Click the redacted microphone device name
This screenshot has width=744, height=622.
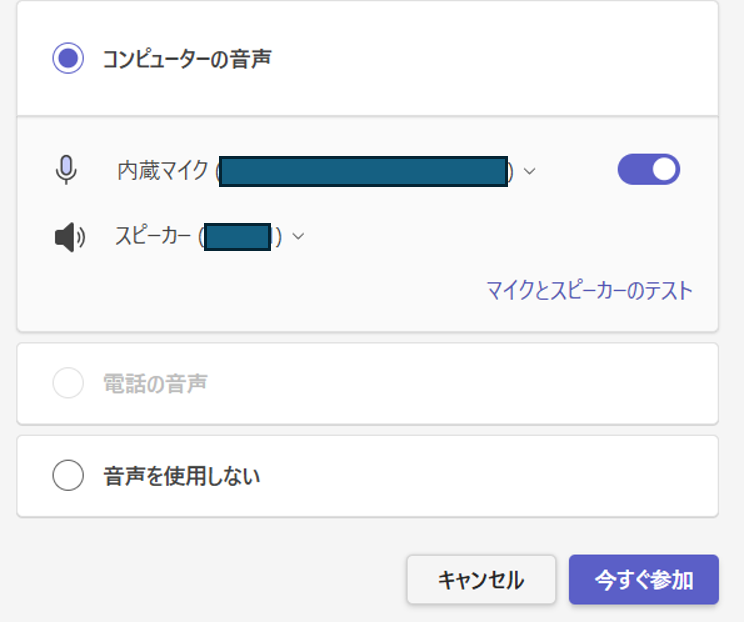pos(363,171)
